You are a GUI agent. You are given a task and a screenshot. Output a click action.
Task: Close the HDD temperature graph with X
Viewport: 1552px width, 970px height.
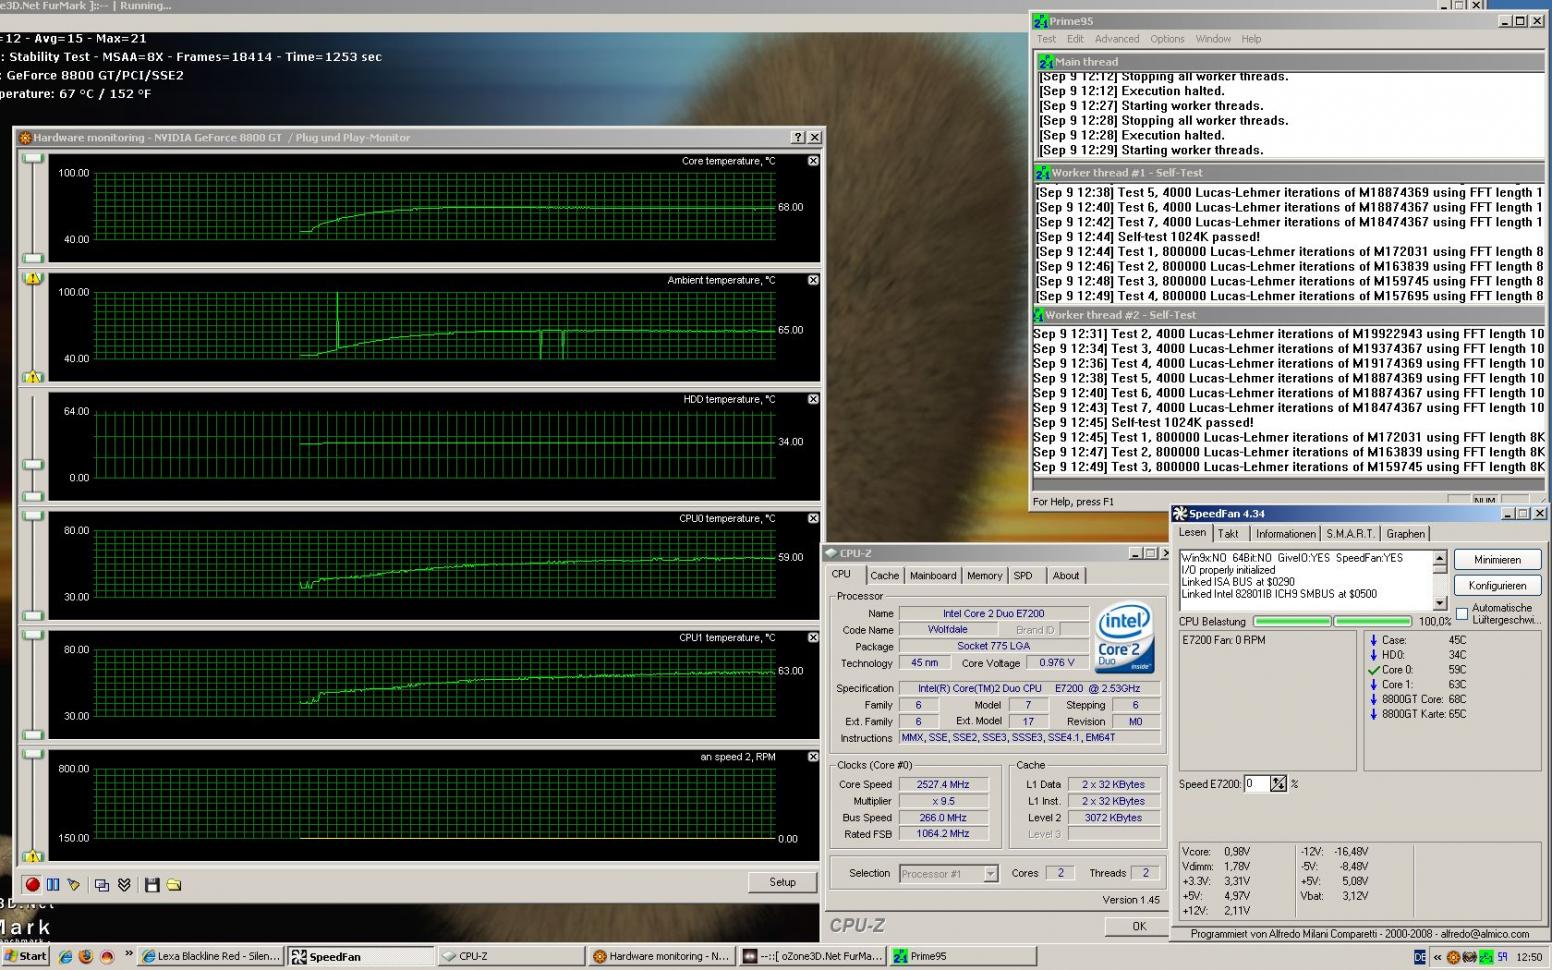click(813, 399)
